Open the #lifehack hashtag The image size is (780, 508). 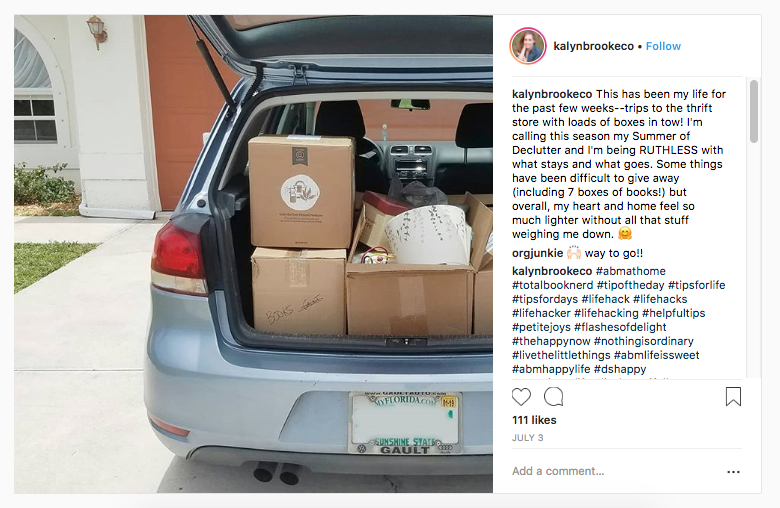(605, 299)
